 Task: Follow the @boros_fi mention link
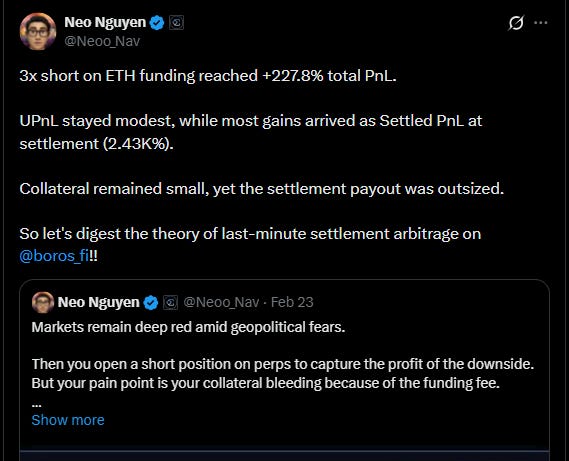point(54,256)
